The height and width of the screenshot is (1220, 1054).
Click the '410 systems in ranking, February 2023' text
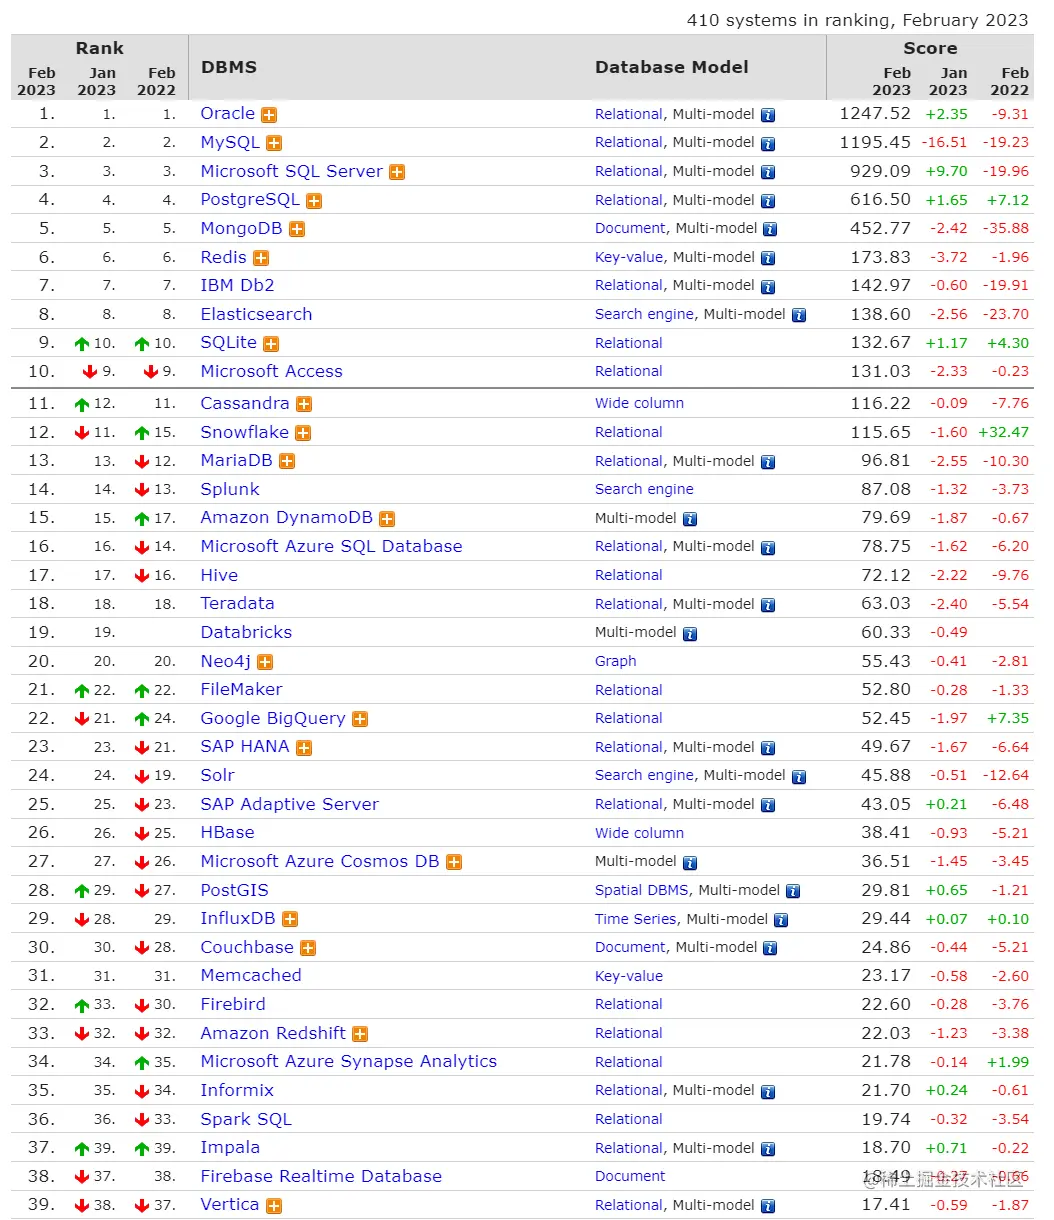857,20
